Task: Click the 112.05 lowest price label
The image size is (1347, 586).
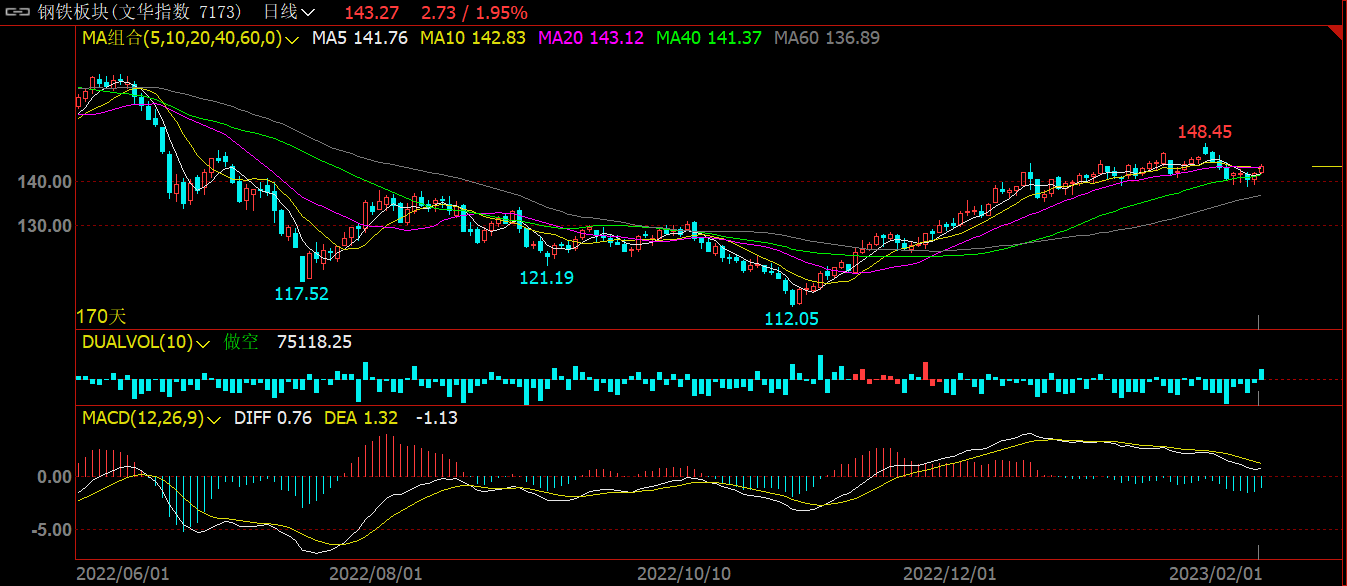Action: (x=792, y=318)
